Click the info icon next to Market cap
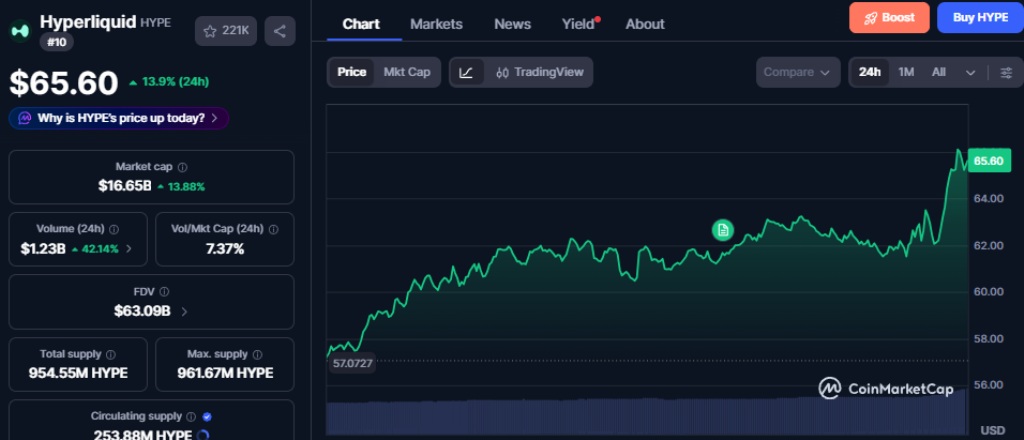Viewport: 1024px width, 440px height. (x=183, y=167)
